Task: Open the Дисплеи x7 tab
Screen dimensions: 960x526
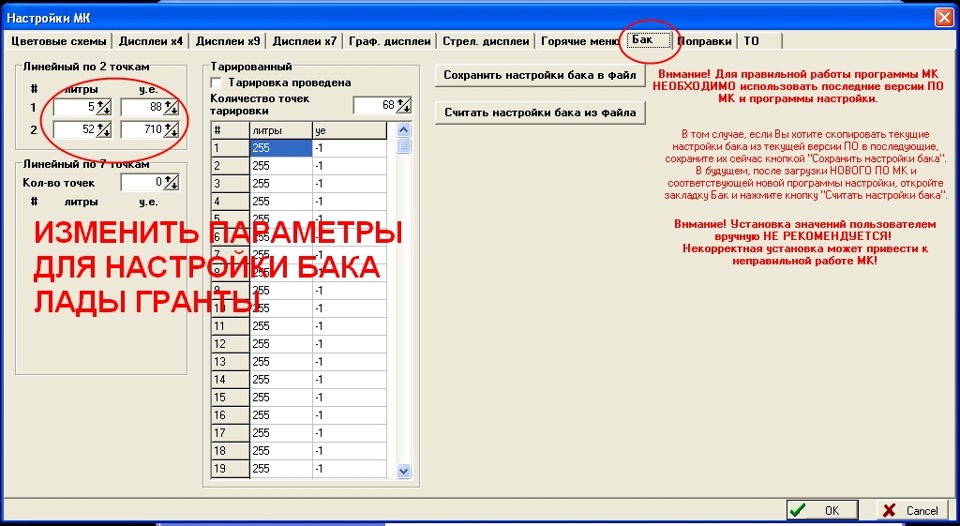Action: pos(304,41)
